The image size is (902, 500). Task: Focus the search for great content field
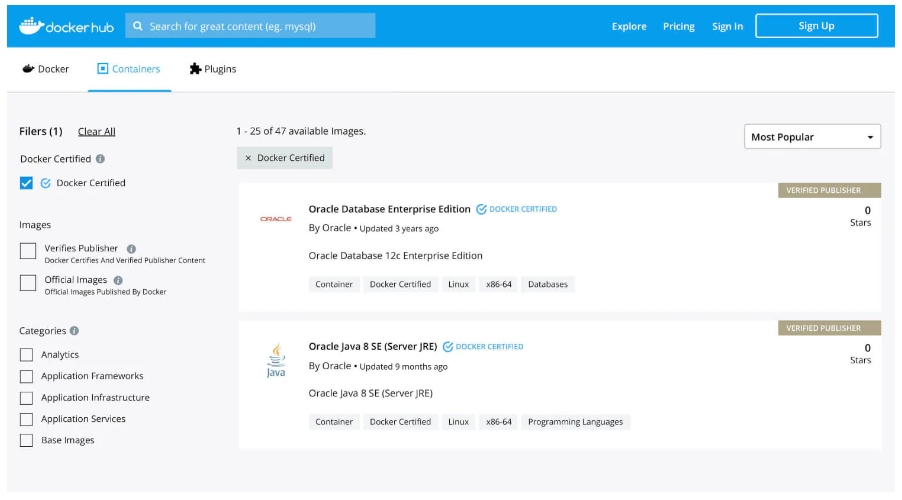[250, 26]
